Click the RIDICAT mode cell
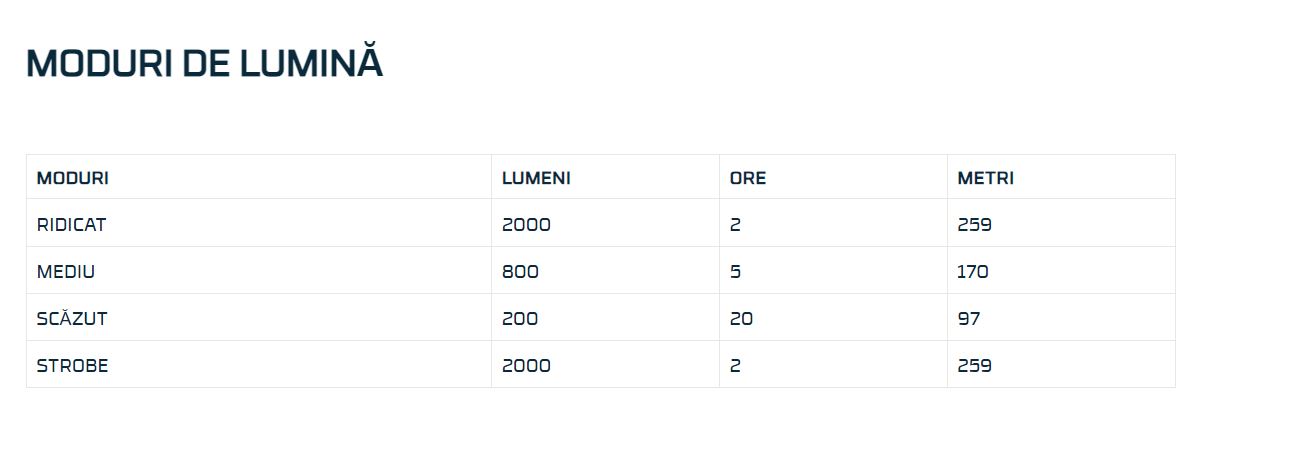 click(71, 225)
